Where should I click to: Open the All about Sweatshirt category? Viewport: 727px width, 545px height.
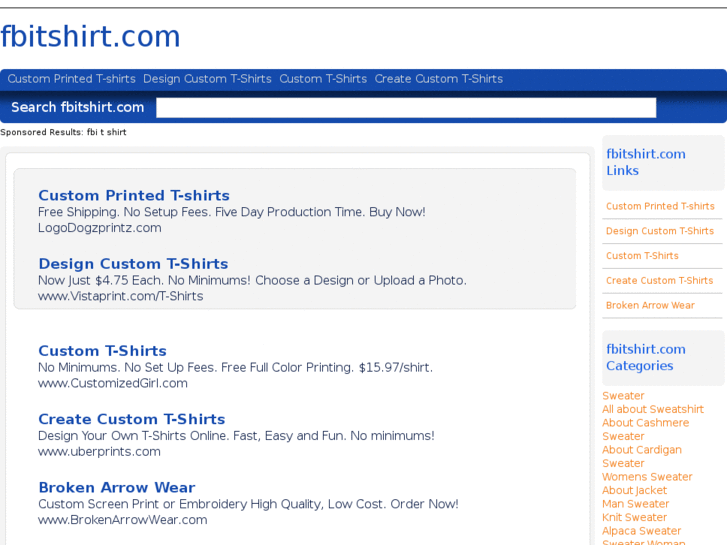tap(653, 409)
